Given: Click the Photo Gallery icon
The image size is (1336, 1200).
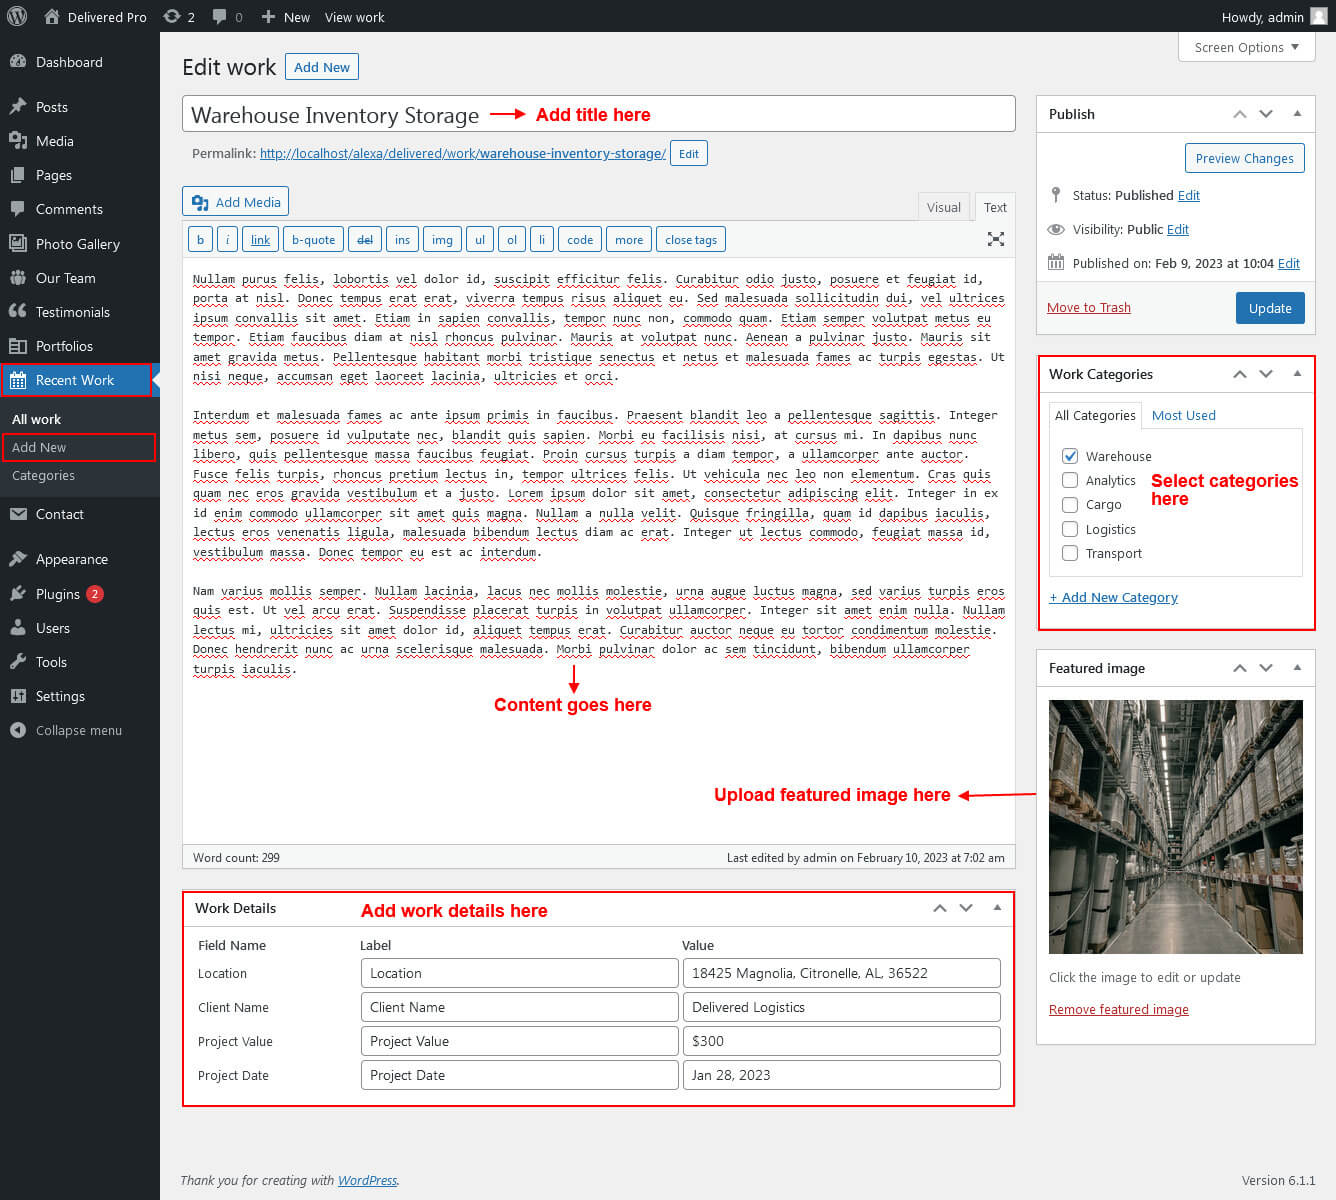Looking at the screenshot, I should (x=18, y=243).
